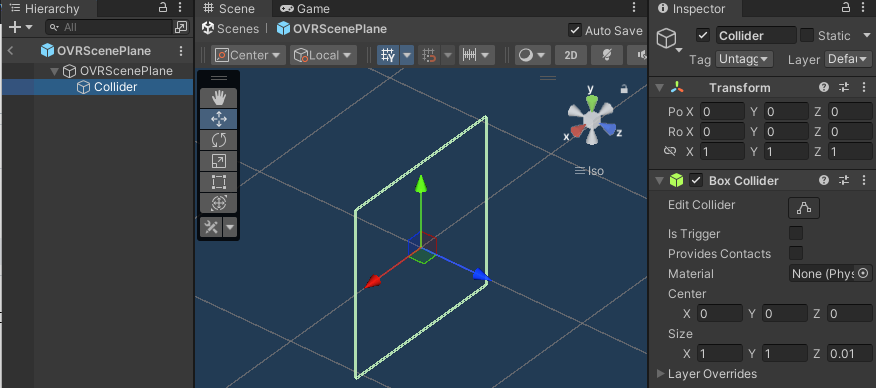Screen dimensions: 876x388
Task: Lock the Hierarchy panel
Action: (x=163, y=7)
